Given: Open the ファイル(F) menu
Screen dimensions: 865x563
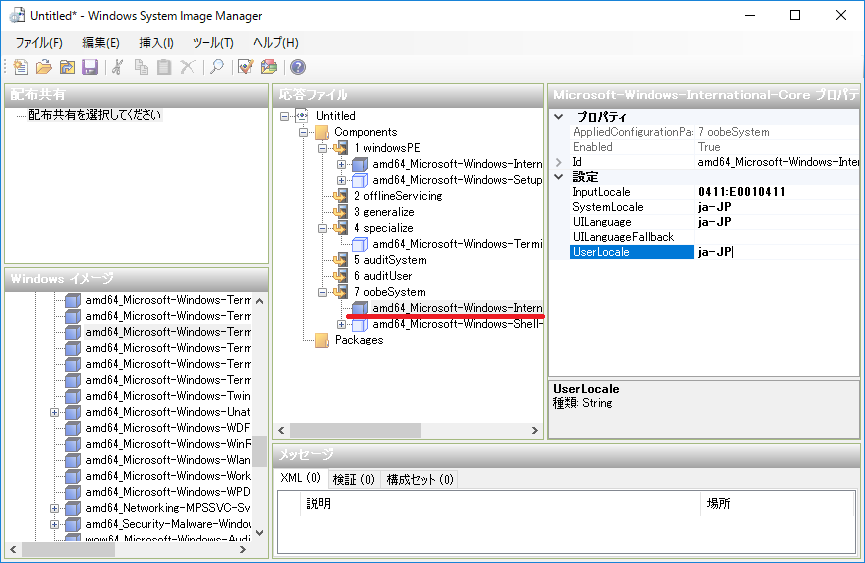Looking at the screenshot, I should coord(39,42).
